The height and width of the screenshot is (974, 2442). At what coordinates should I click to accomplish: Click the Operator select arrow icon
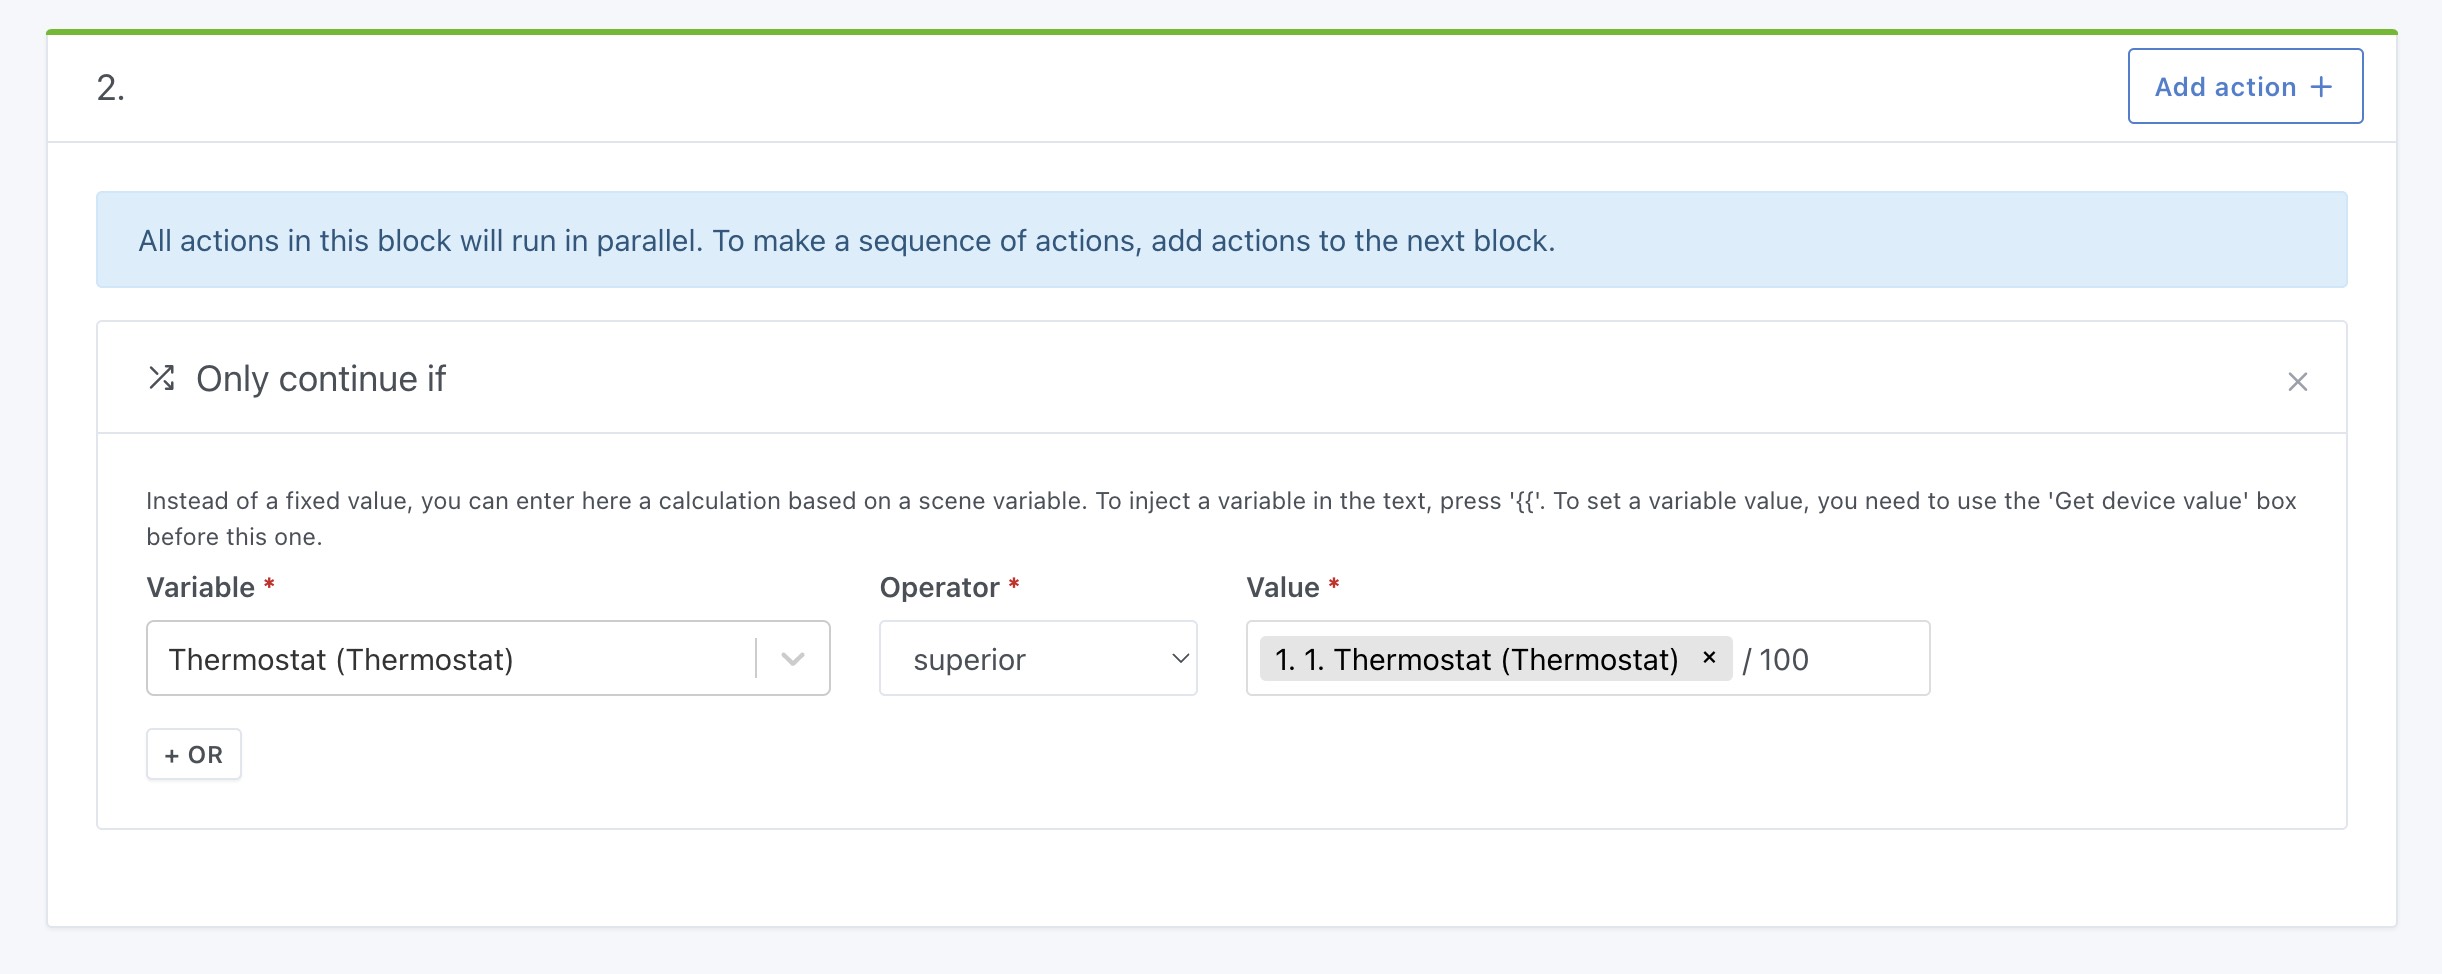point(1180,659)
